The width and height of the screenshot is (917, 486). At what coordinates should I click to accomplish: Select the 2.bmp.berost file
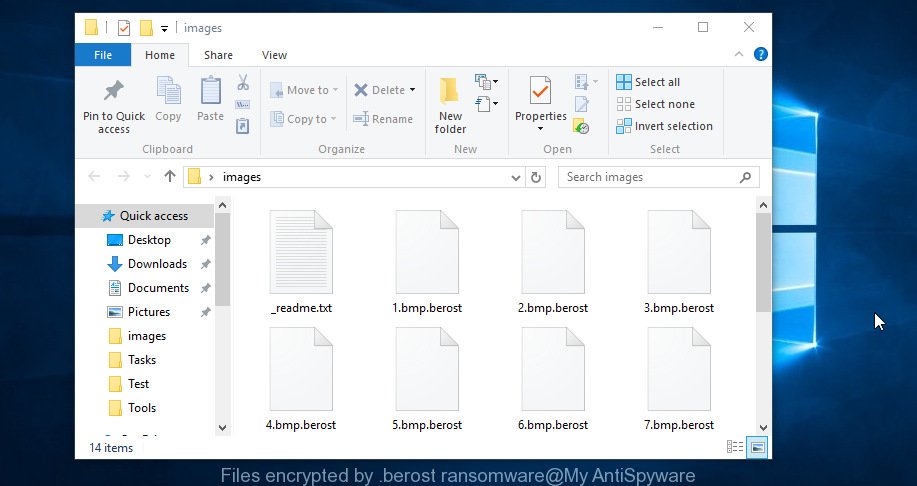[x=553, y=262]
